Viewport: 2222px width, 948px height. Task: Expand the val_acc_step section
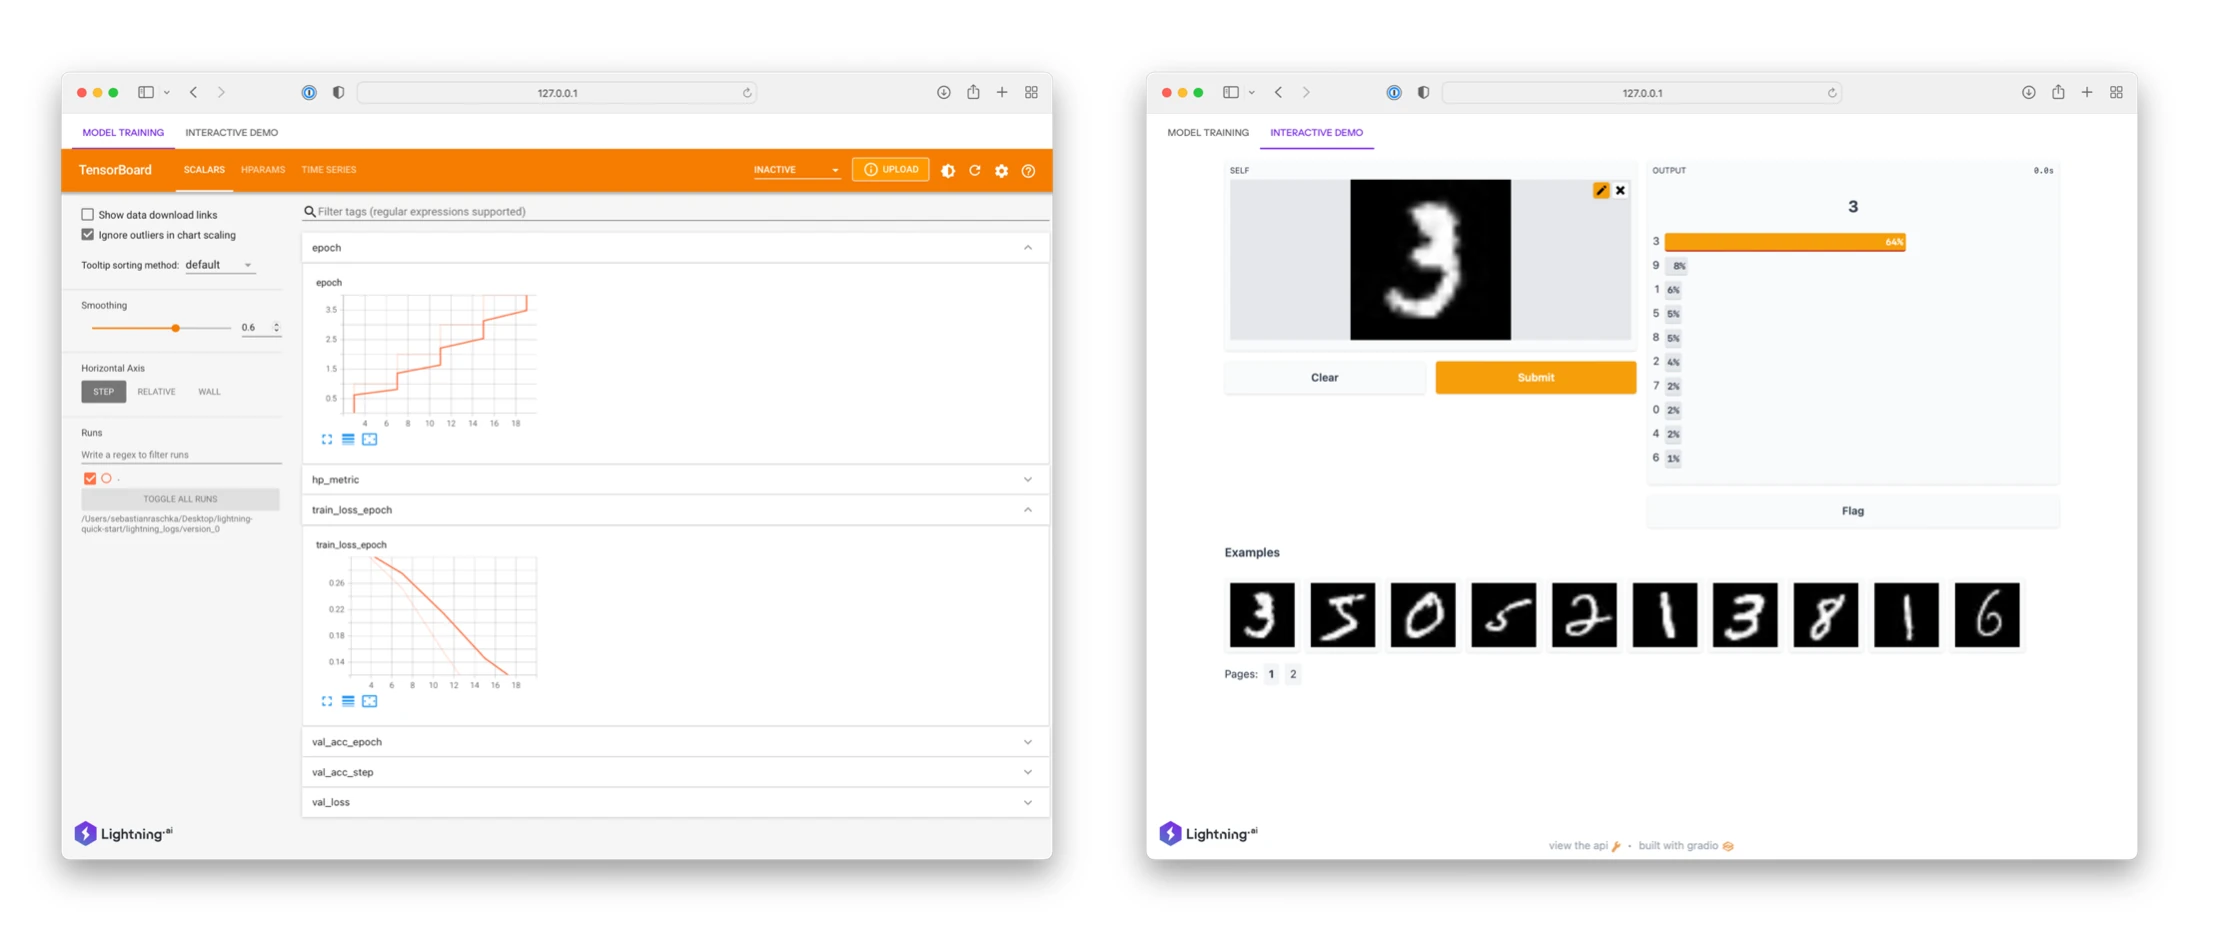[1028, 772]
